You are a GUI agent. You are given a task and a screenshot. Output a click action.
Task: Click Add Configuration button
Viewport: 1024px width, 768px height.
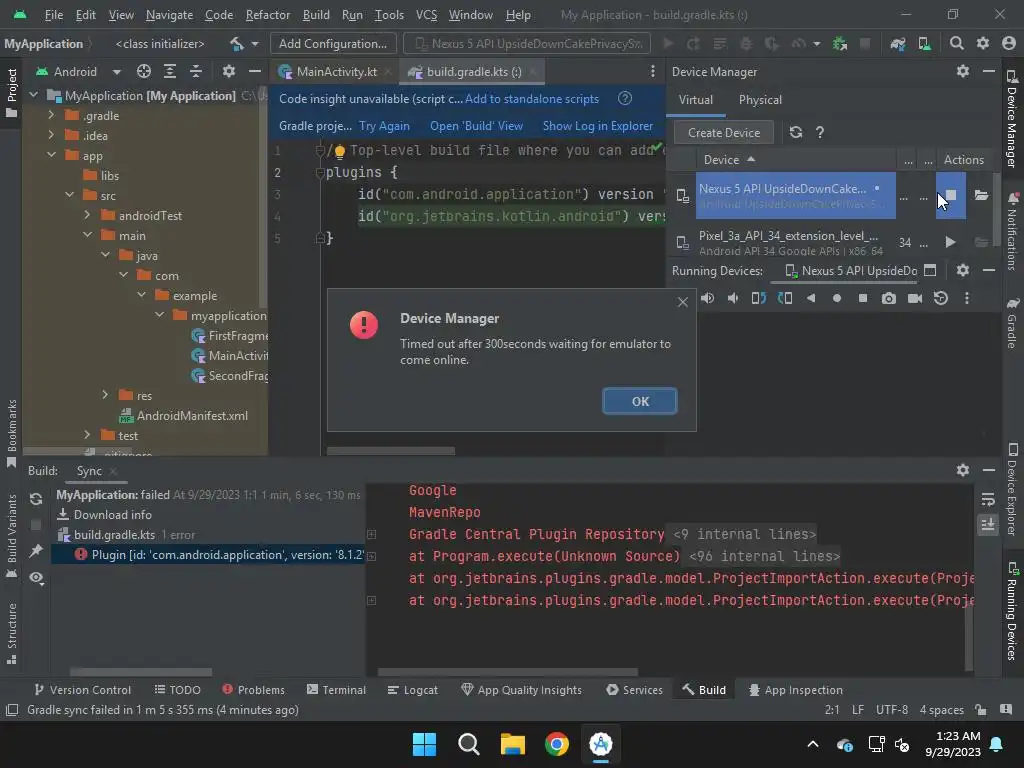point(332,44)
